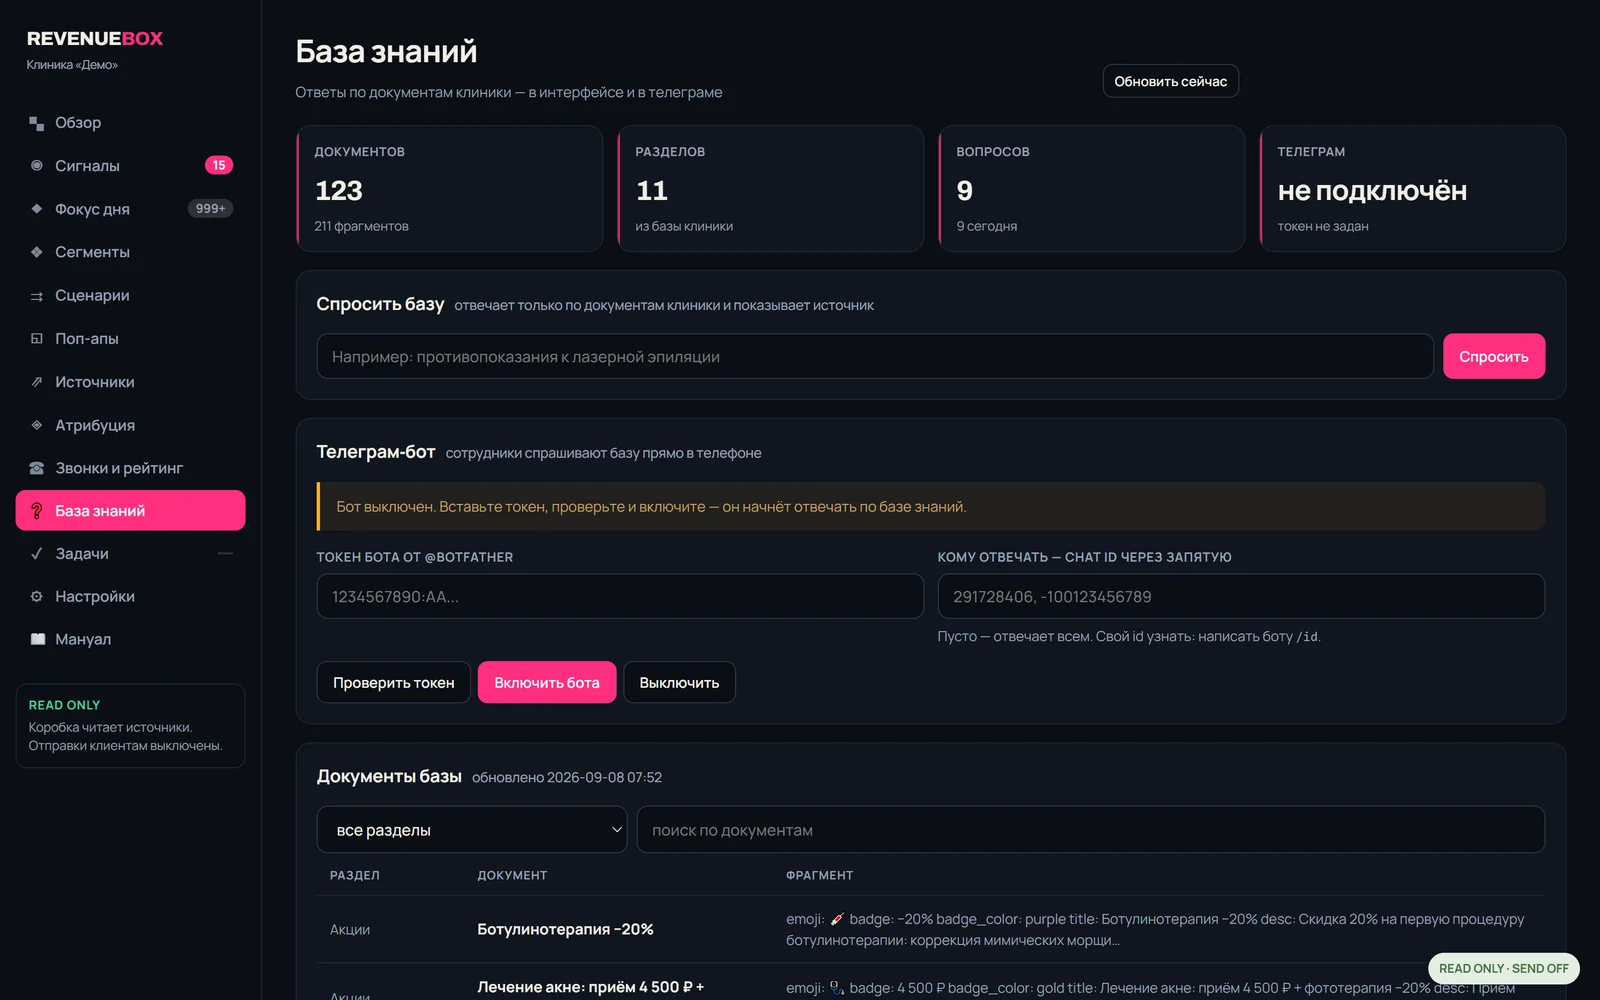Click the Сценарии arrows icon

tap(37, 296)
